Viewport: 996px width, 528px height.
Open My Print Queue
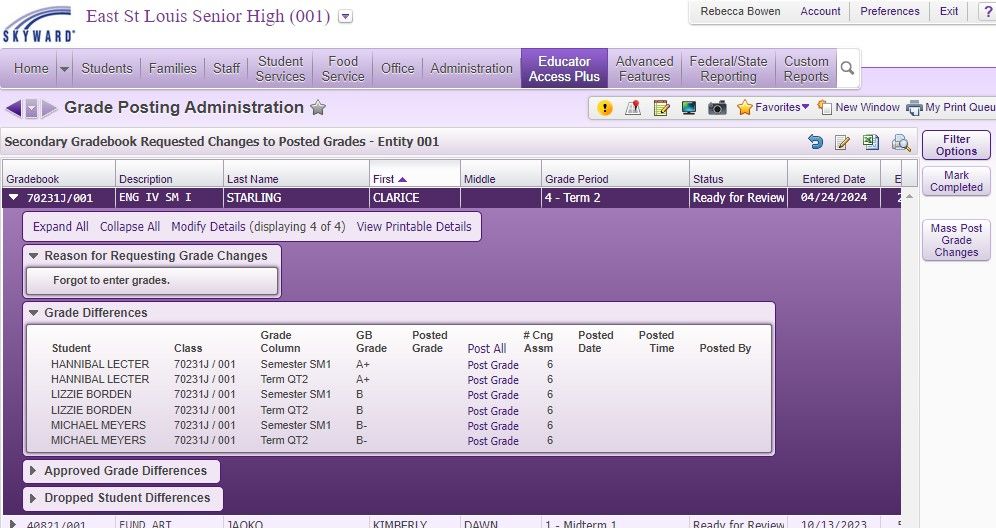click(950, 108)
